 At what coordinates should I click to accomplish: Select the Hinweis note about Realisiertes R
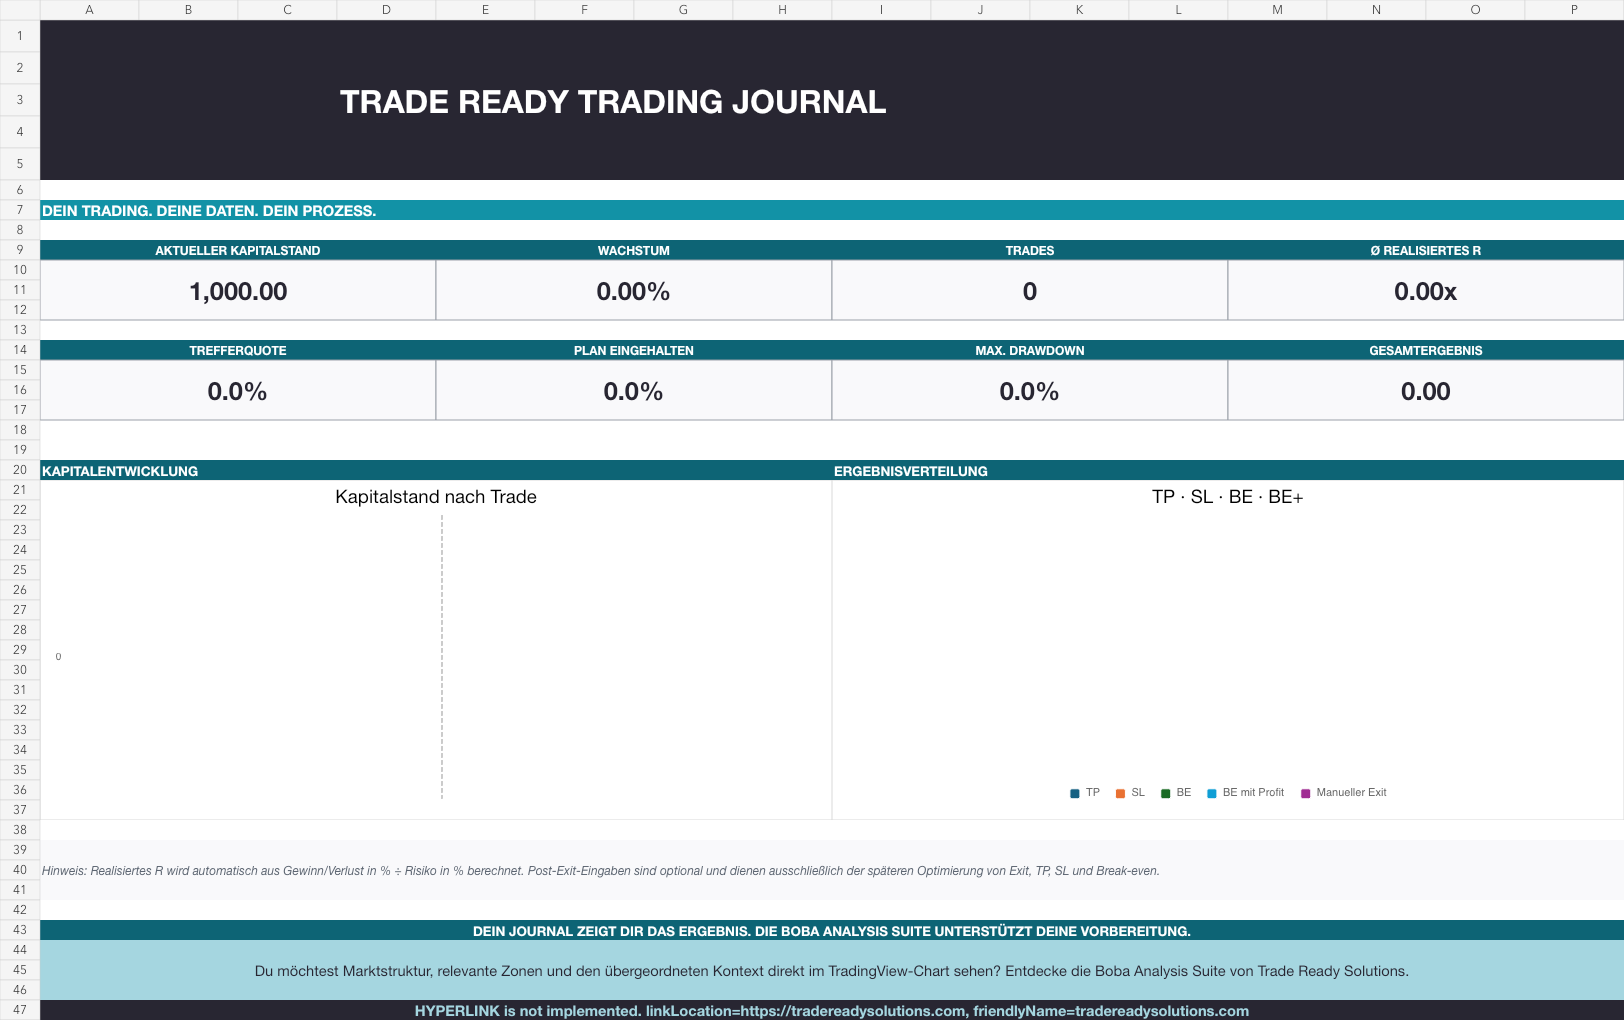(x=601, y=870)
